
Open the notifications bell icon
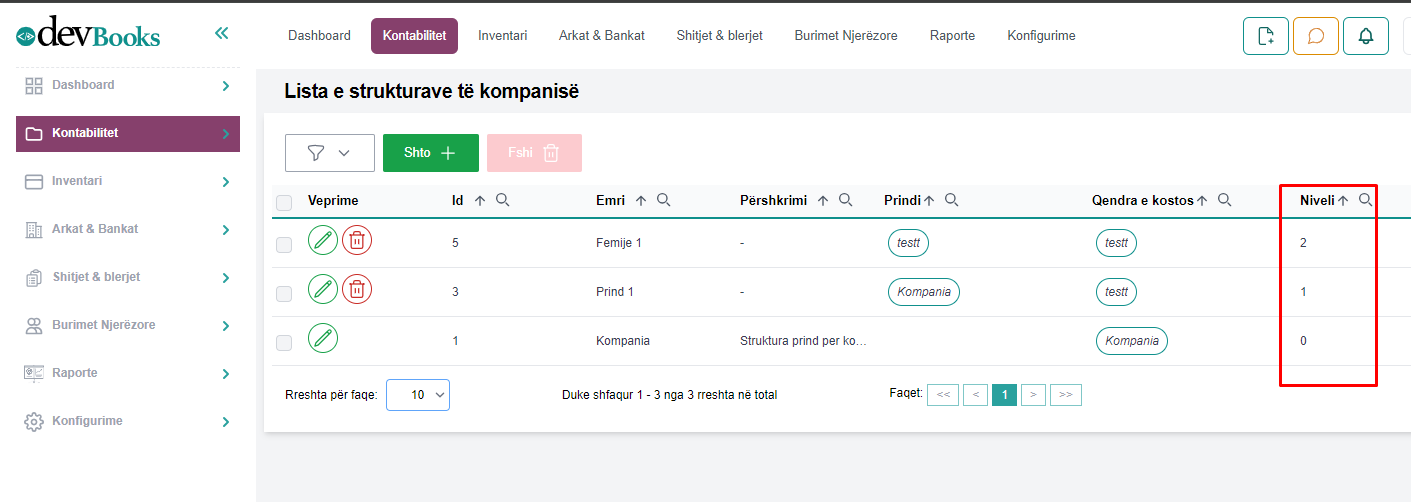[x=1365, y=36]
